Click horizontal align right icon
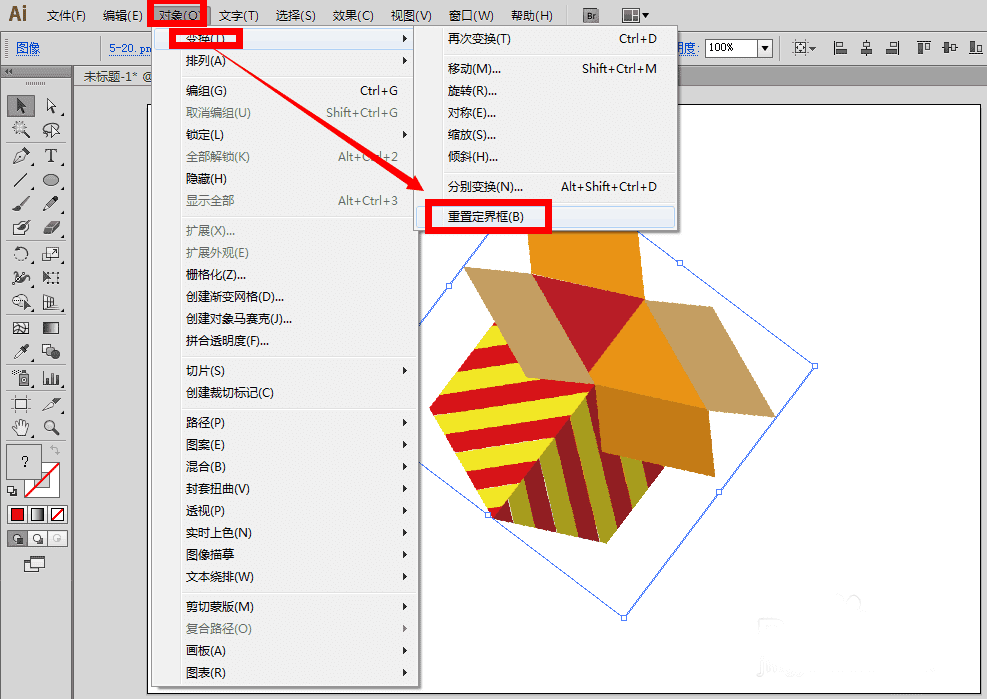The width and height of the screenshot is (987, 699). click(893, 48)
